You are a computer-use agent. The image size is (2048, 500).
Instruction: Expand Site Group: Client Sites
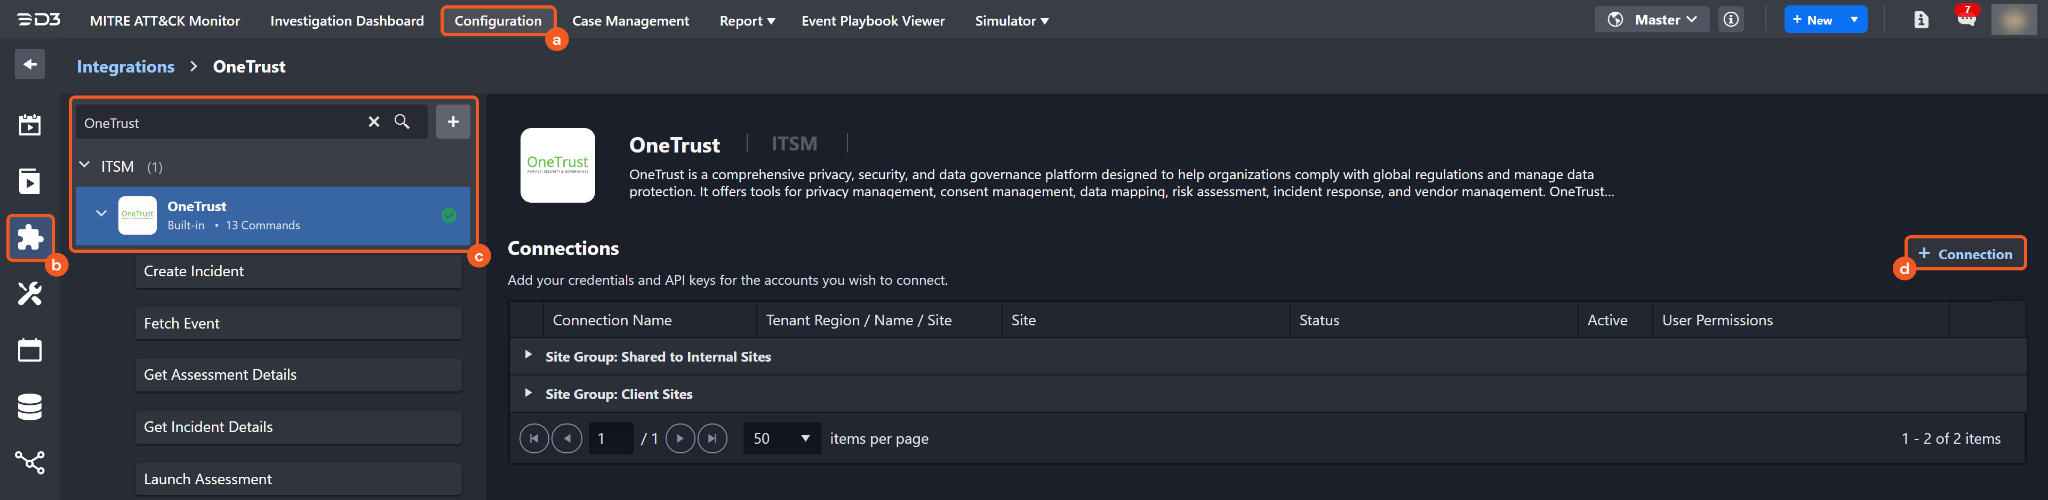tap(528, 393)
